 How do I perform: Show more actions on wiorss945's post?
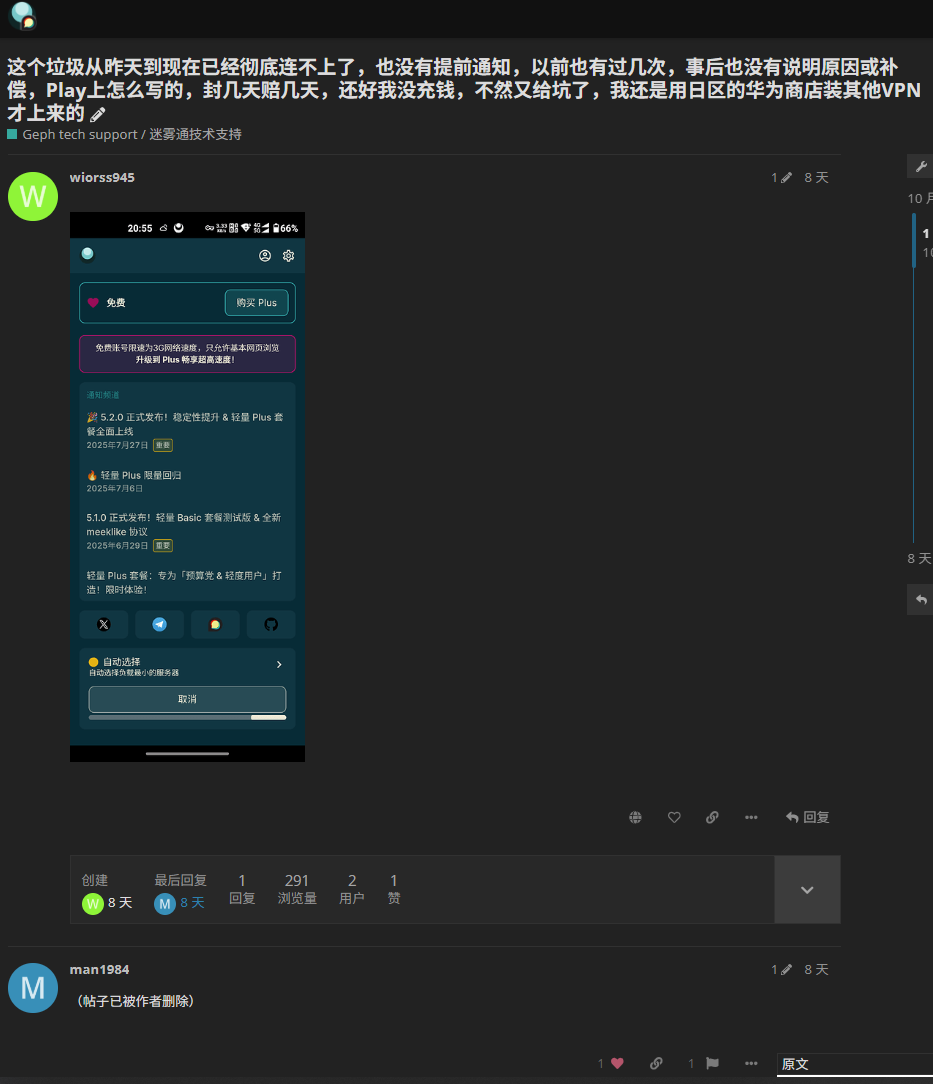point(751,817)
